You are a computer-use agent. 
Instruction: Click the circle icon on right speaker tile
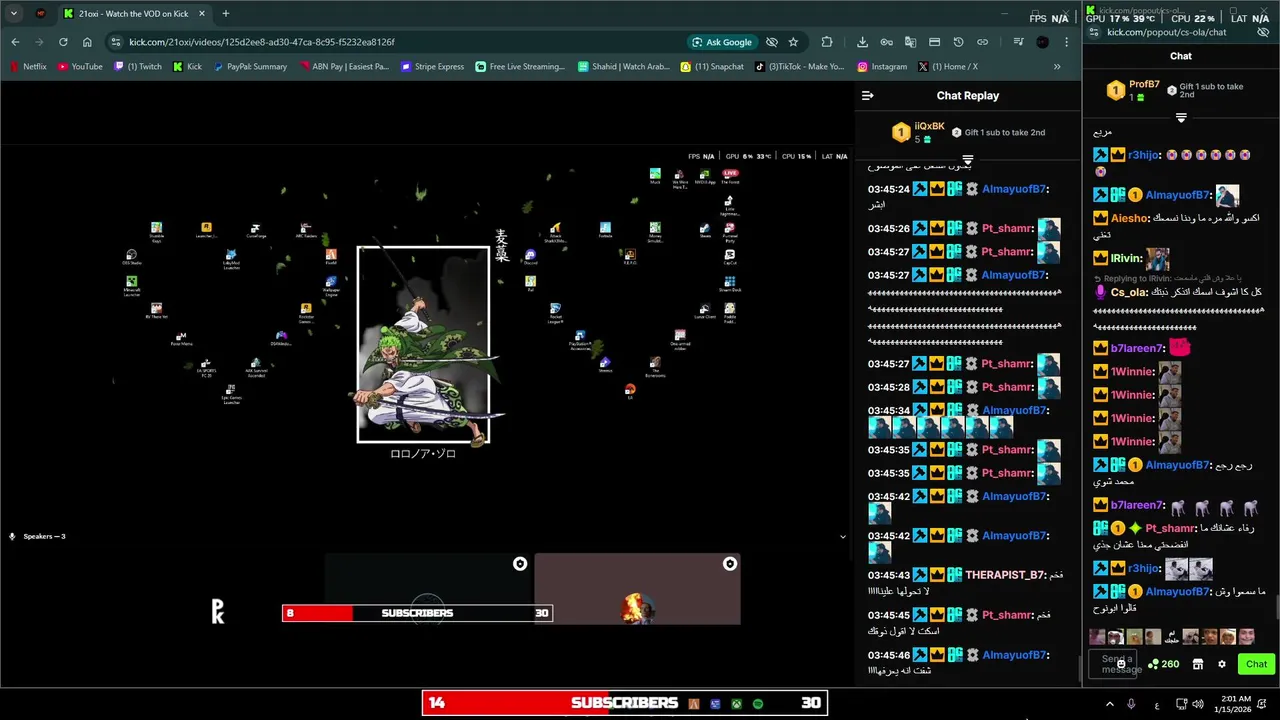[x=730, y=564]
